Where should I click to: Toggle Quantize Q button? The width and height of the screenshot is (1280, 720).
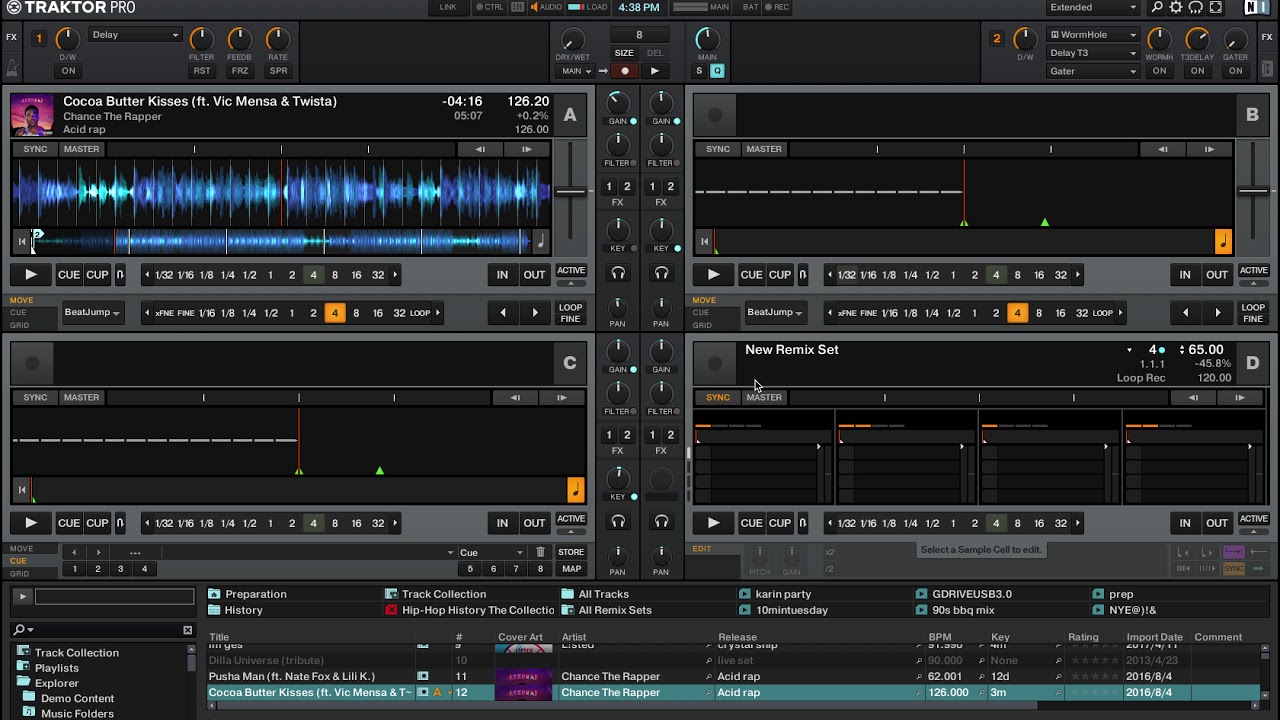[717, 71]
